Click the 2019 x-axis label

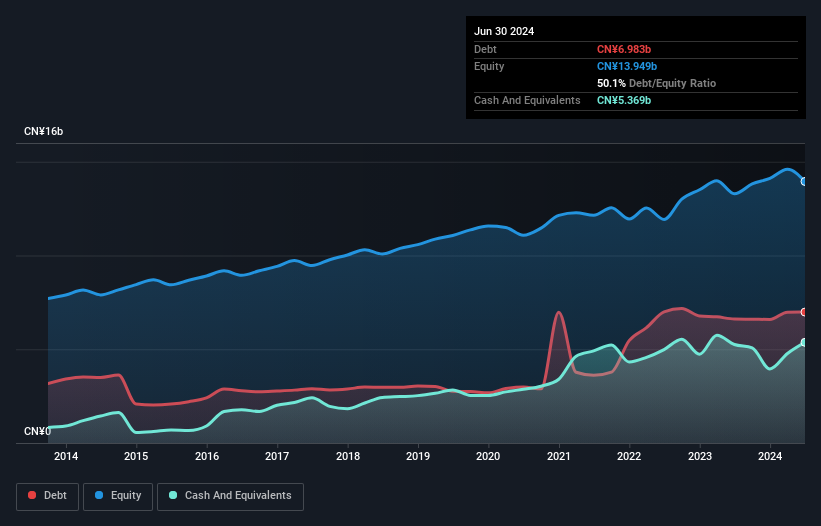[418, 456]
